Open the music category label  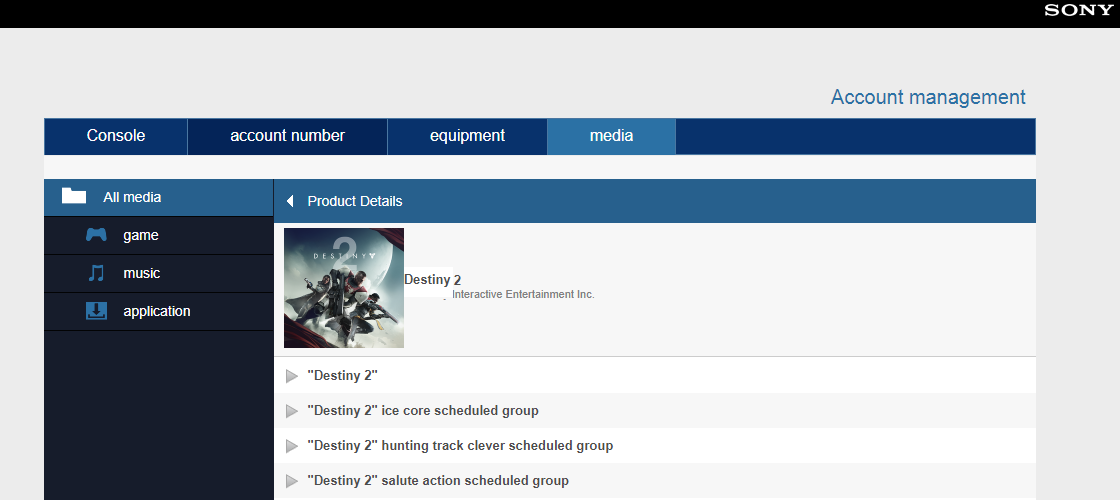click(141, 273)
